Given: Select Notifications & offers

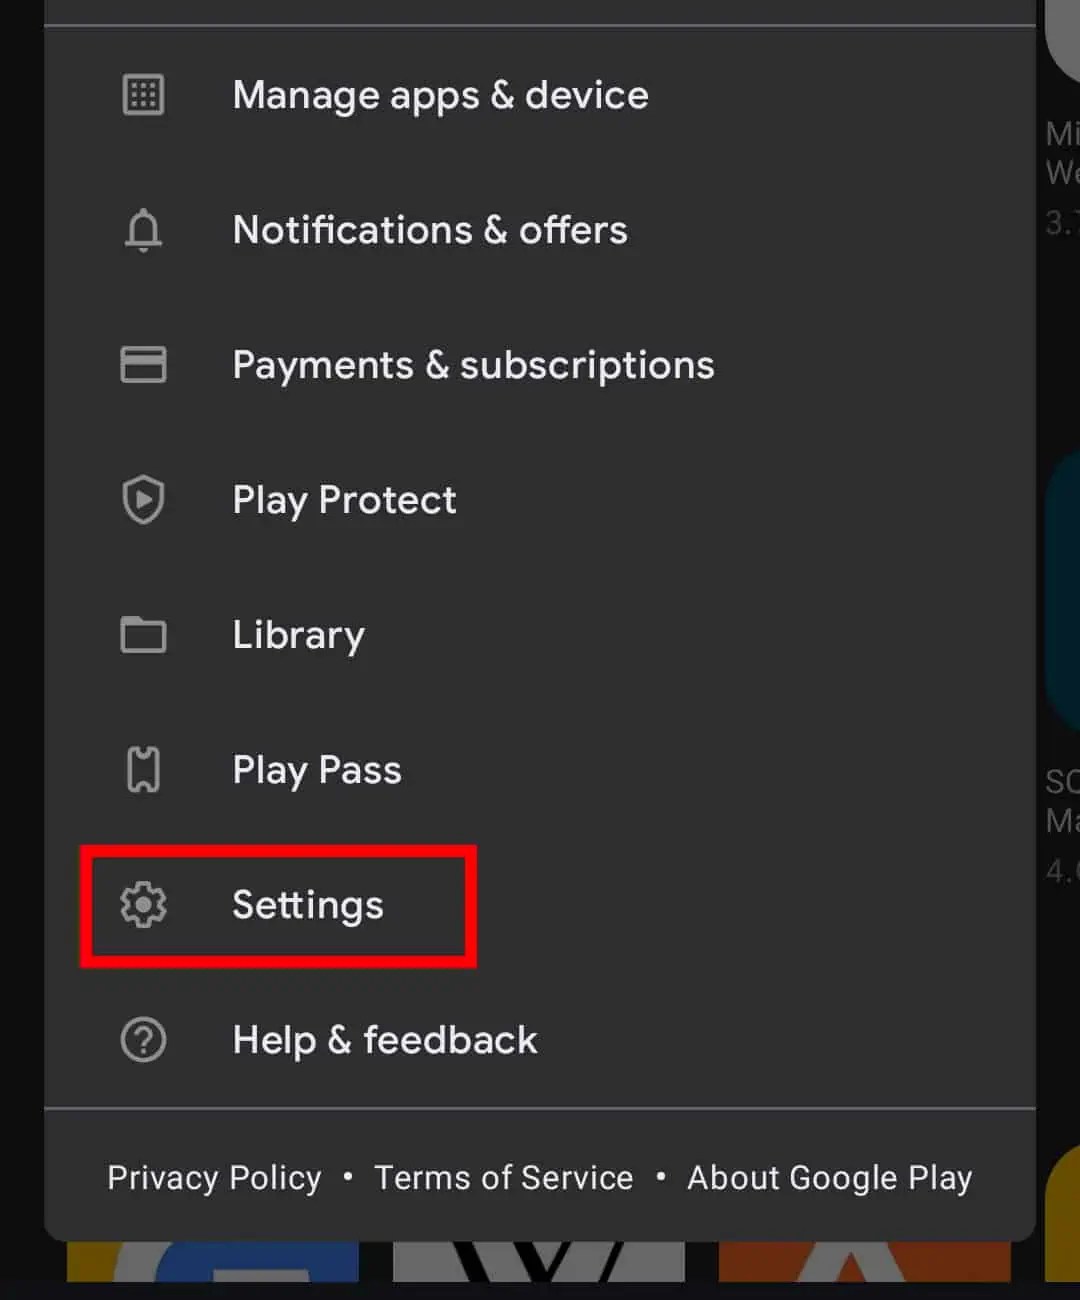Looking at the screenshot, I should [430, 230].
